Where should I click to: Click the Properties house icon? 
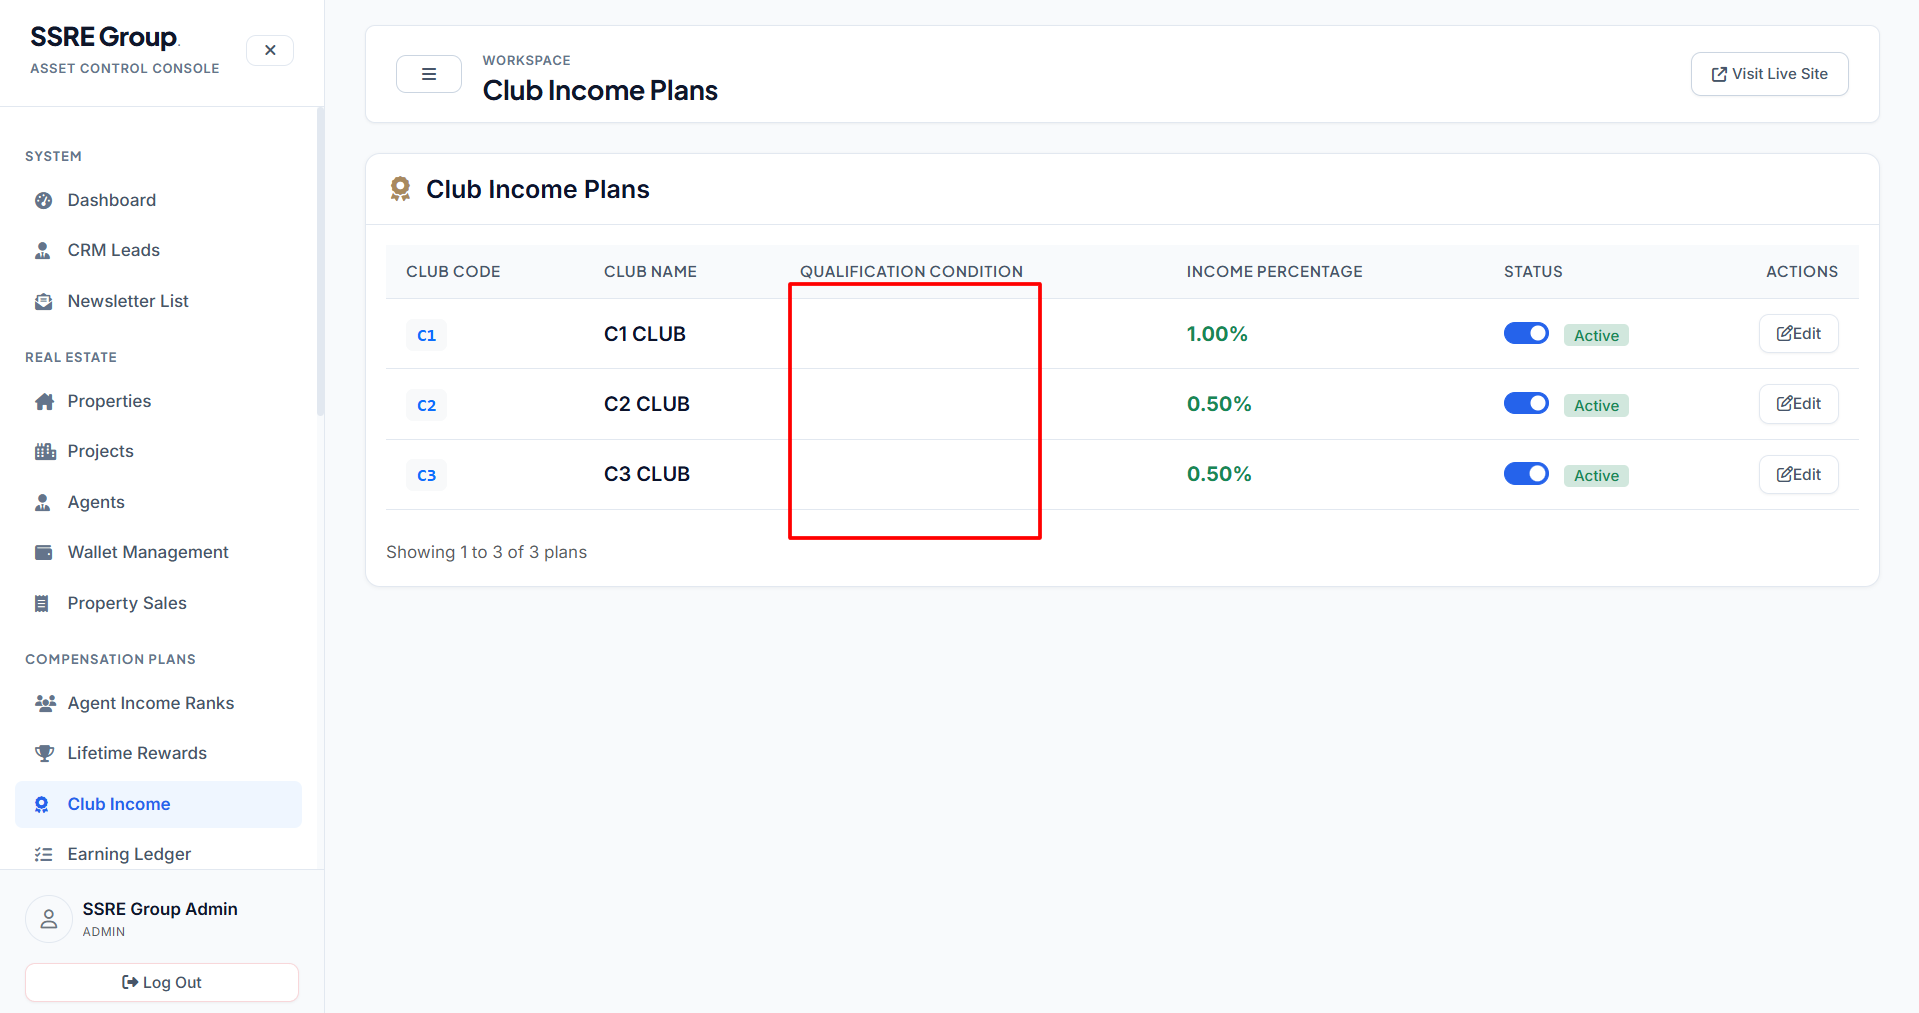point(44,401)
